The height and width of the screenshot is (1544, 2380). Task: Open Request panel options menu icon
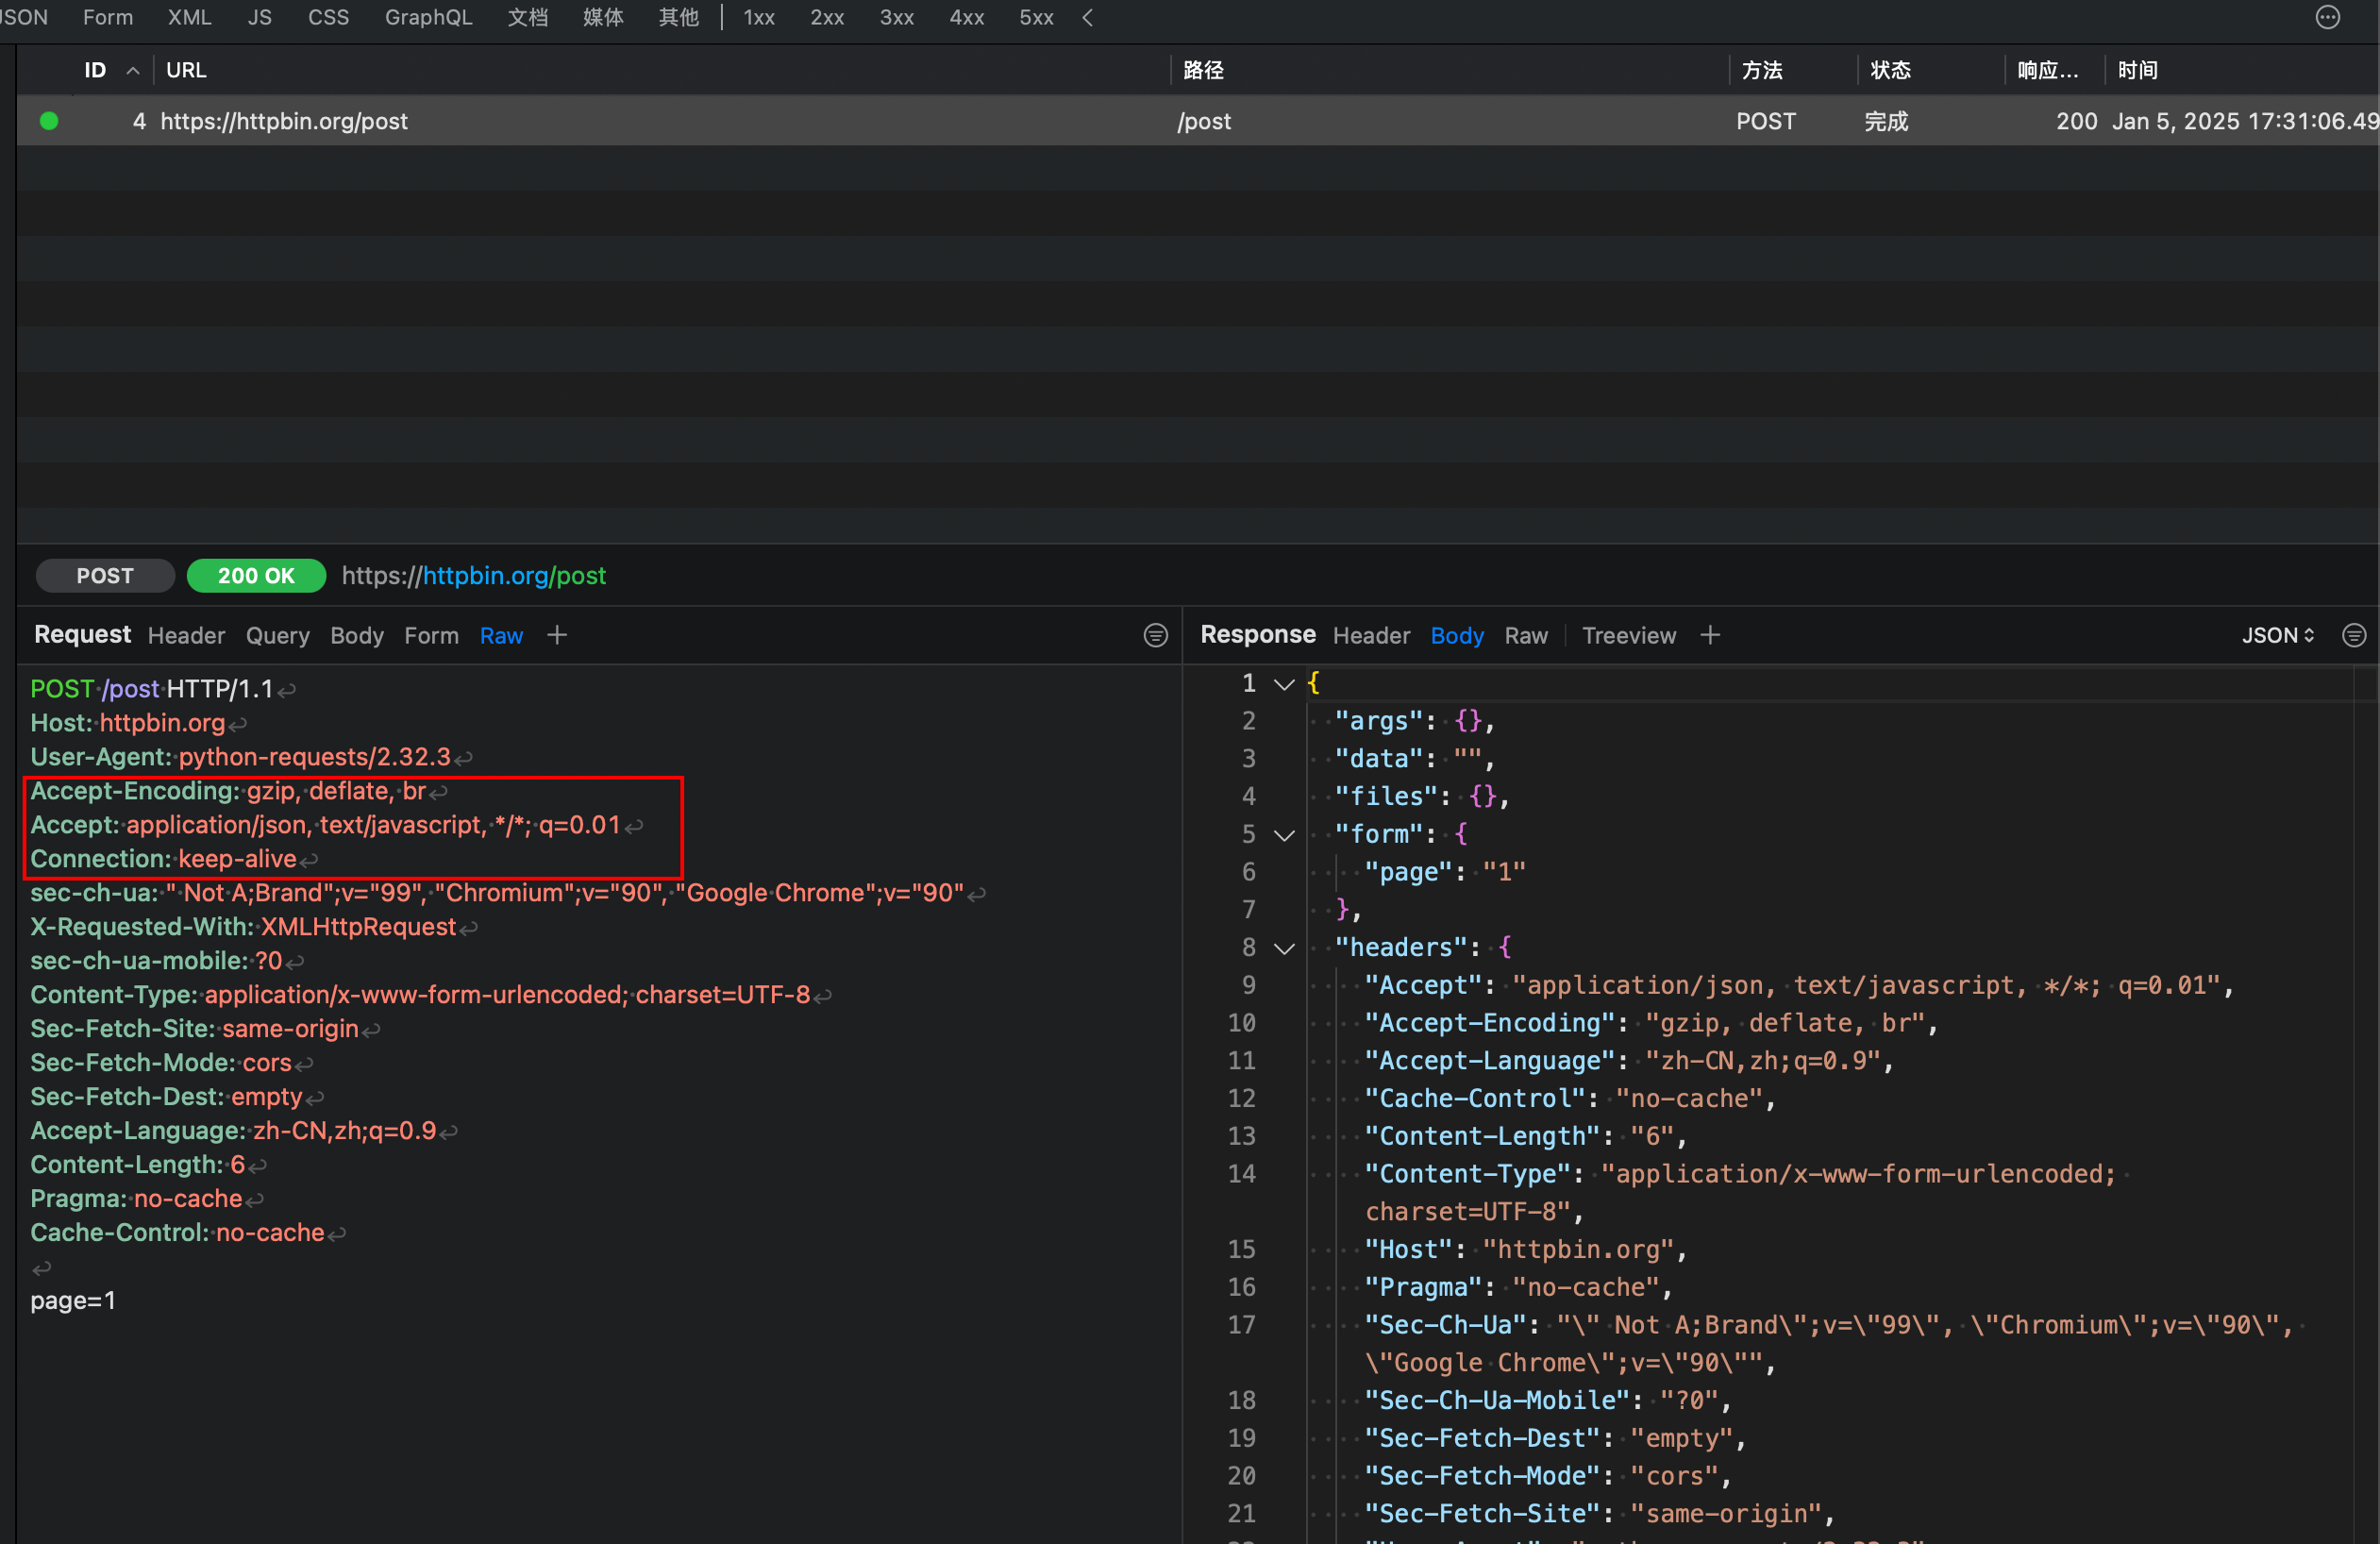click(1155, 635)
